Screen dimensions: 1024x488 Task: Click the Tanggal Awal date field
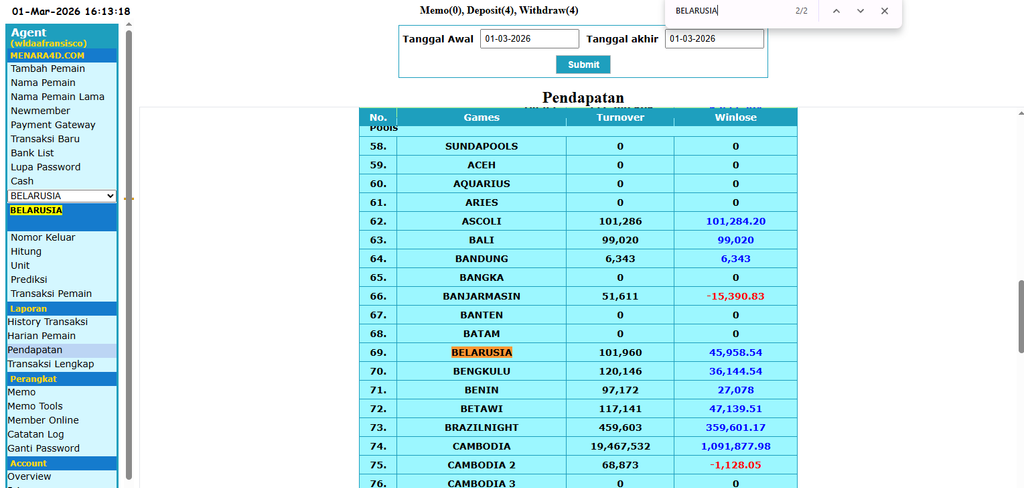click(530, 39)
